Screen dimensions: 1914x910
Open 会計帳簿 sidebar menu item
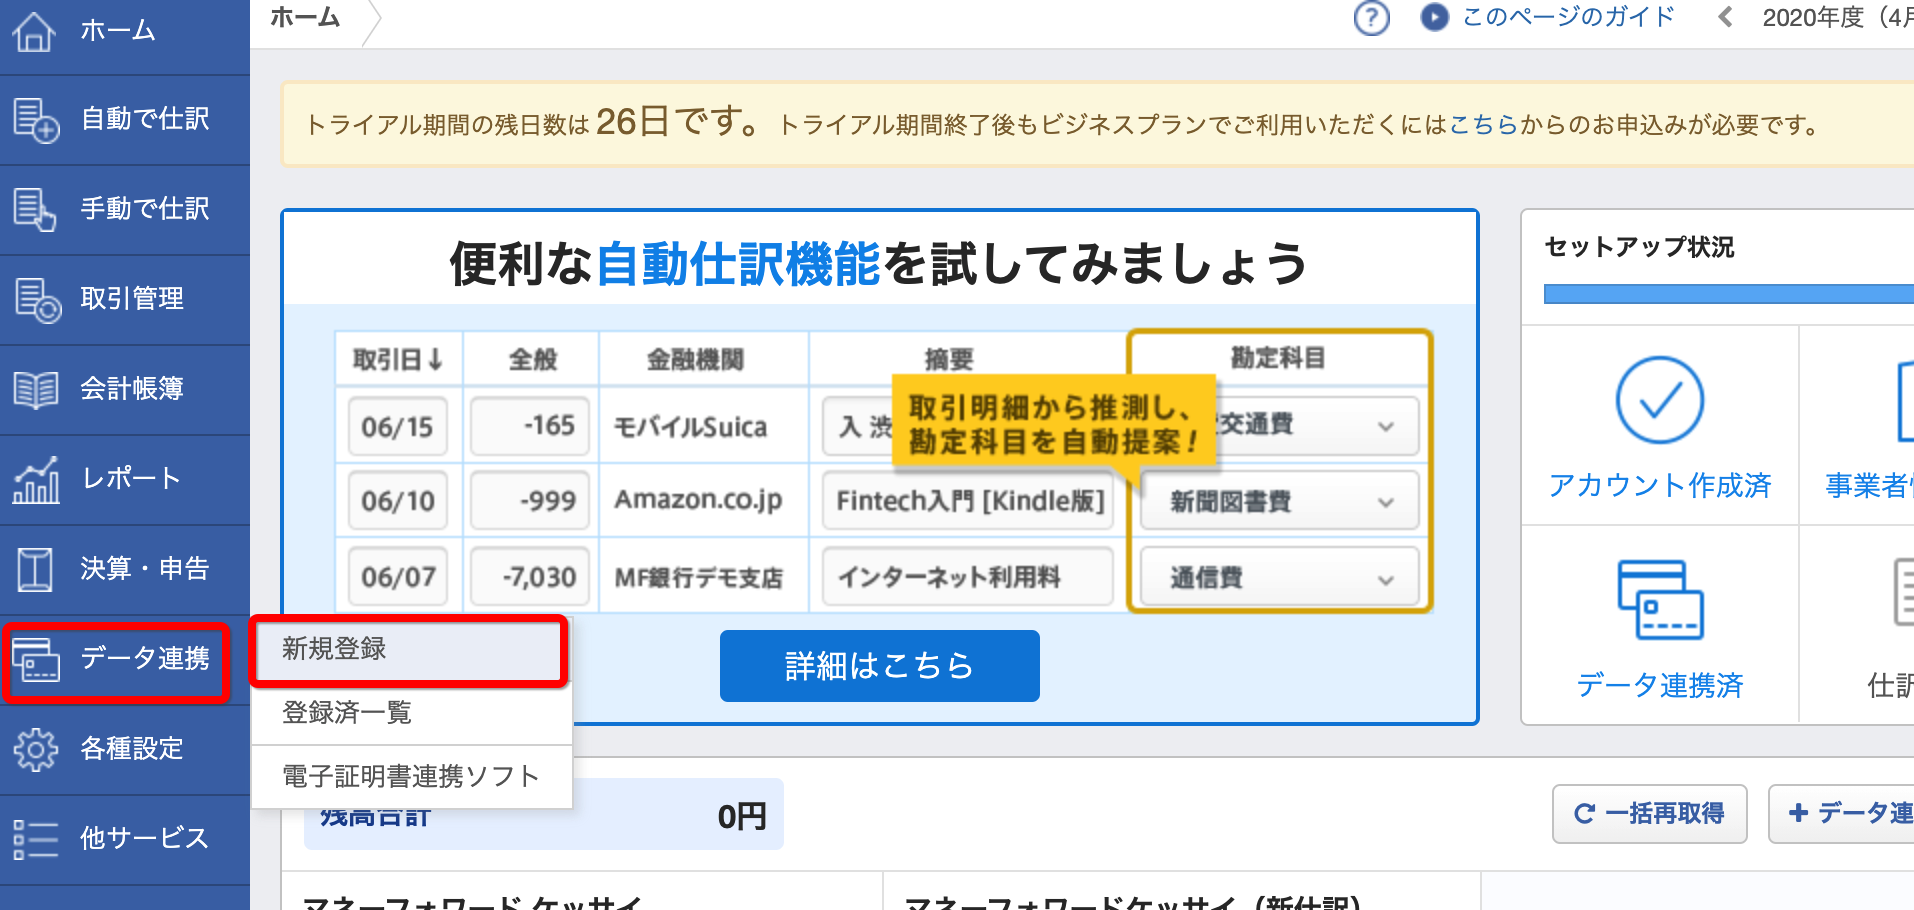[x=125, y=390]
